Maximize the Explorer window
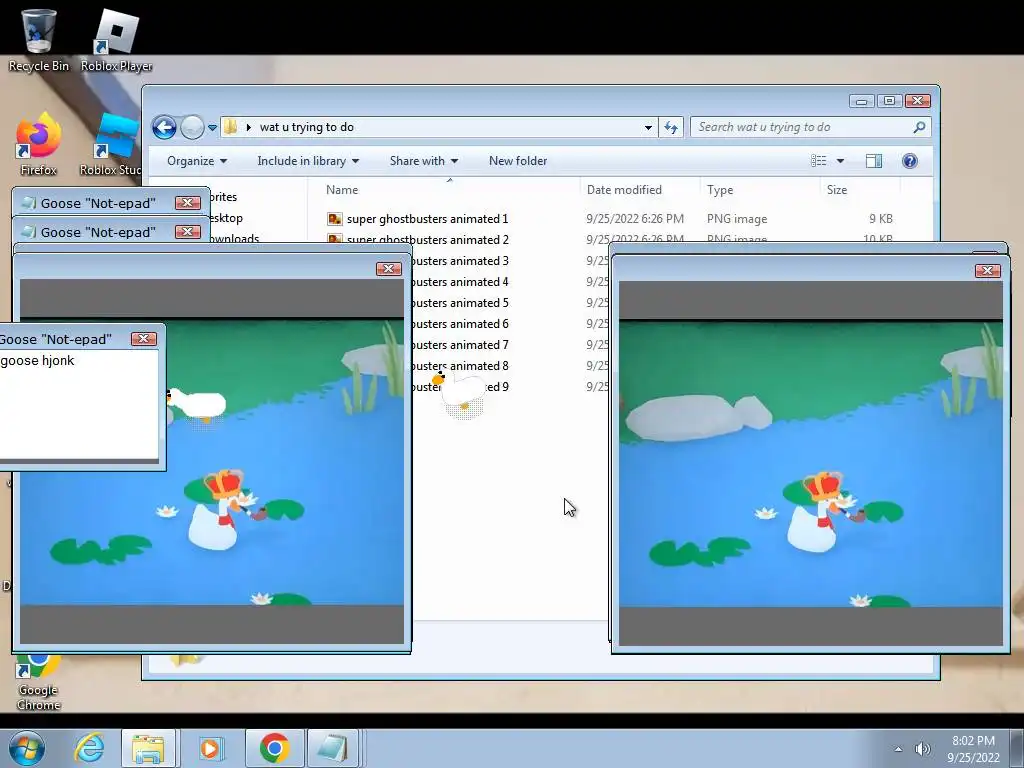 [x=889, y=101]
